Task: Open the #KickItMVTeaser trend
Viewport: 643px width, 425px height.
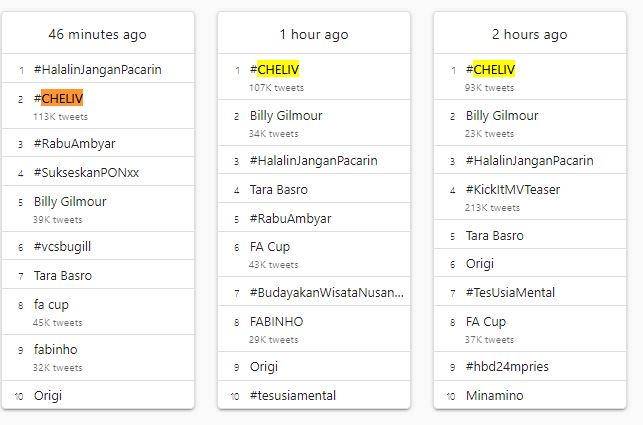Action: (512, 189)
